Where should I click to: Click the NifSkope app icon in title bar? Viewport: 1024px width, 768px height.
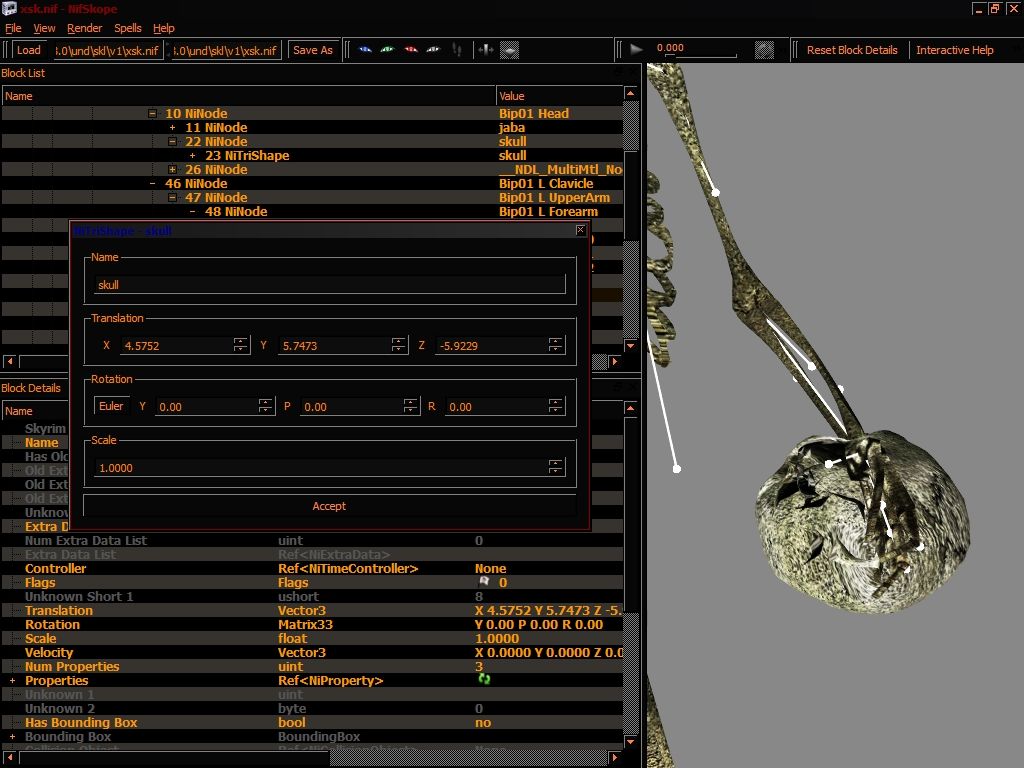pos(9,8)
